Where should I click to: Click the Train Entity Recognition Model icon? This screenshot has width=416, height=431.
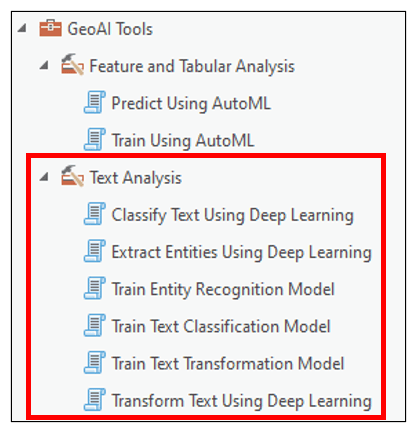click(95, 288)
